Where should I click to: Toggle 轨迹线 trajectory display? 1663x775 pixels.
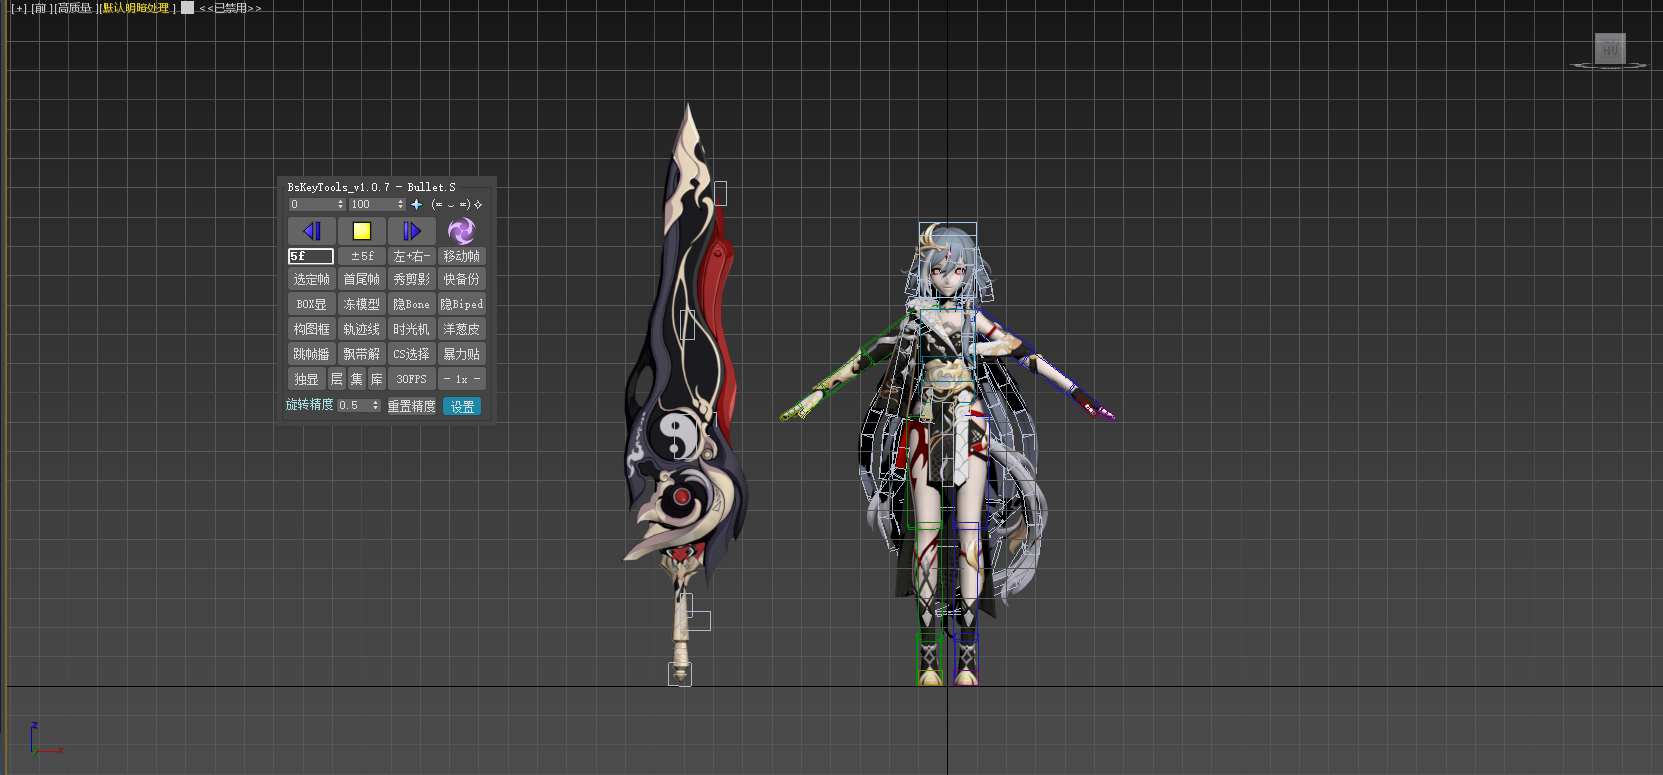click(x=362, y=329)
